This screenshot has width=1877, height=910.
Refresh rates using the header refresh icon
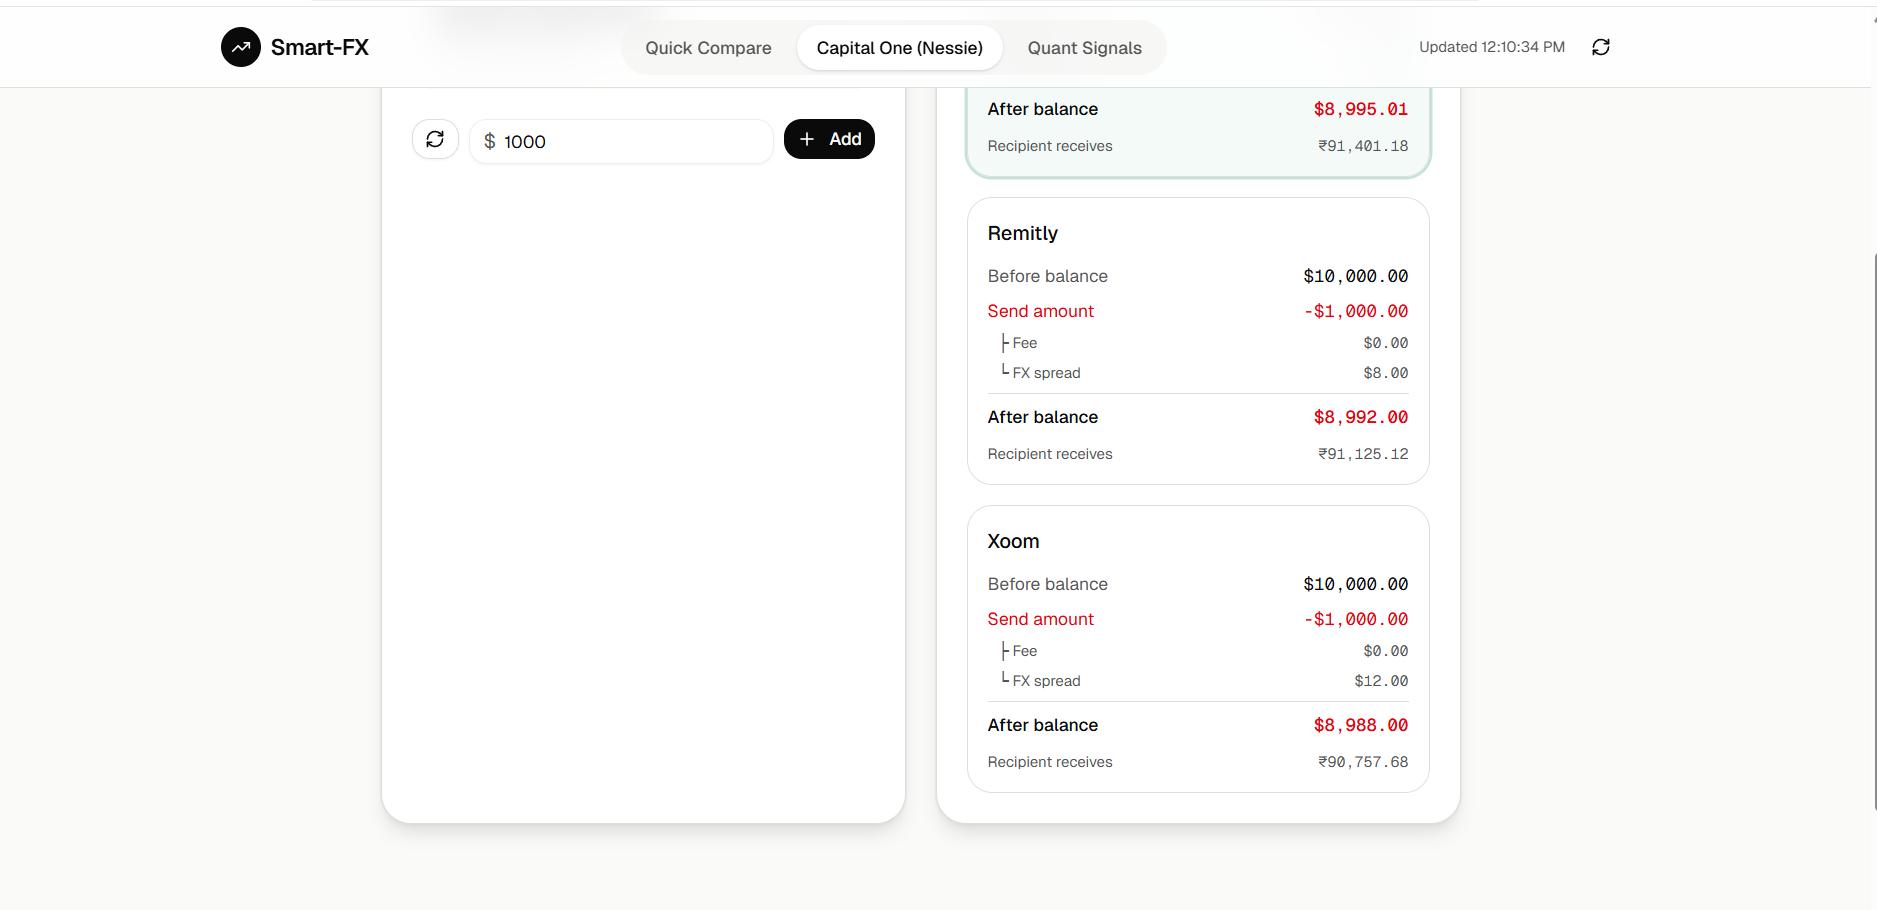click(1601, 47)
